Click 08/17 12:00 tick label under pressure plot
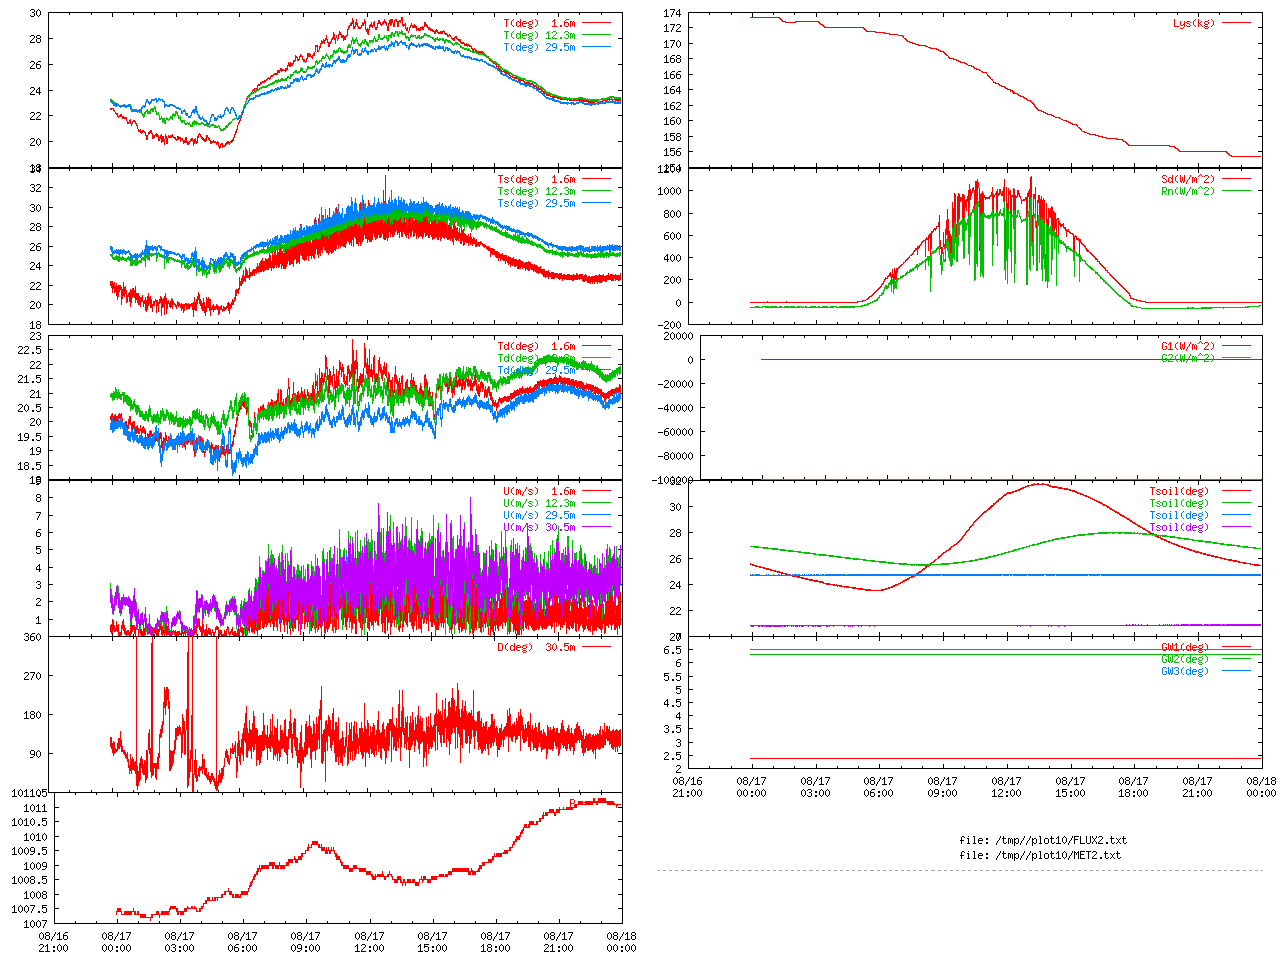 pos(369,942)
